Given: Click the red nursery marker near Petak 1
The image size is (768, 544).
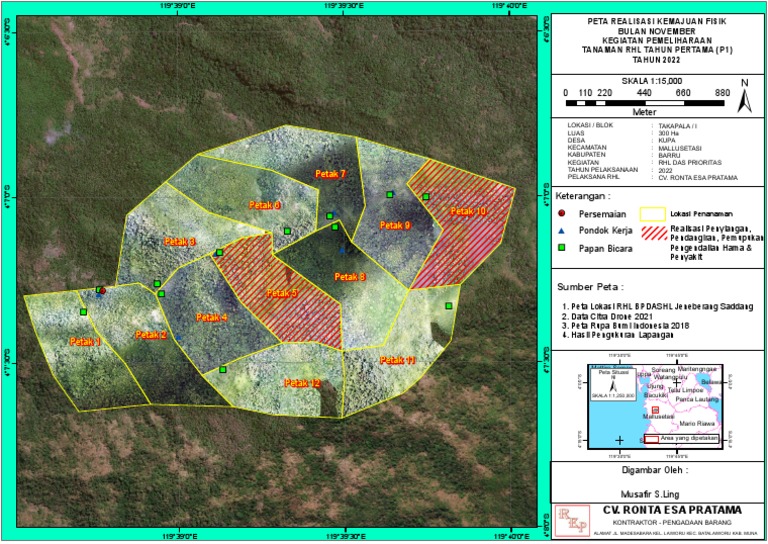Looking at the screenshot, I should point(103,291).
